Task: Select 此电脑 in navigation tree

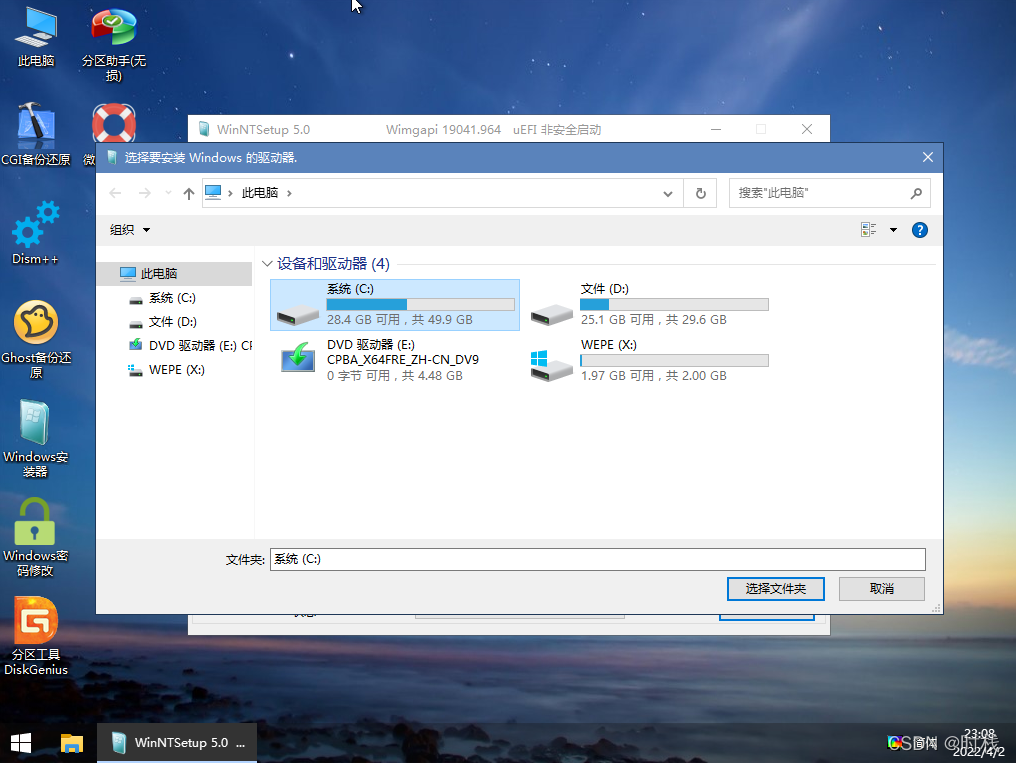Action: click(x=174, y=273)
